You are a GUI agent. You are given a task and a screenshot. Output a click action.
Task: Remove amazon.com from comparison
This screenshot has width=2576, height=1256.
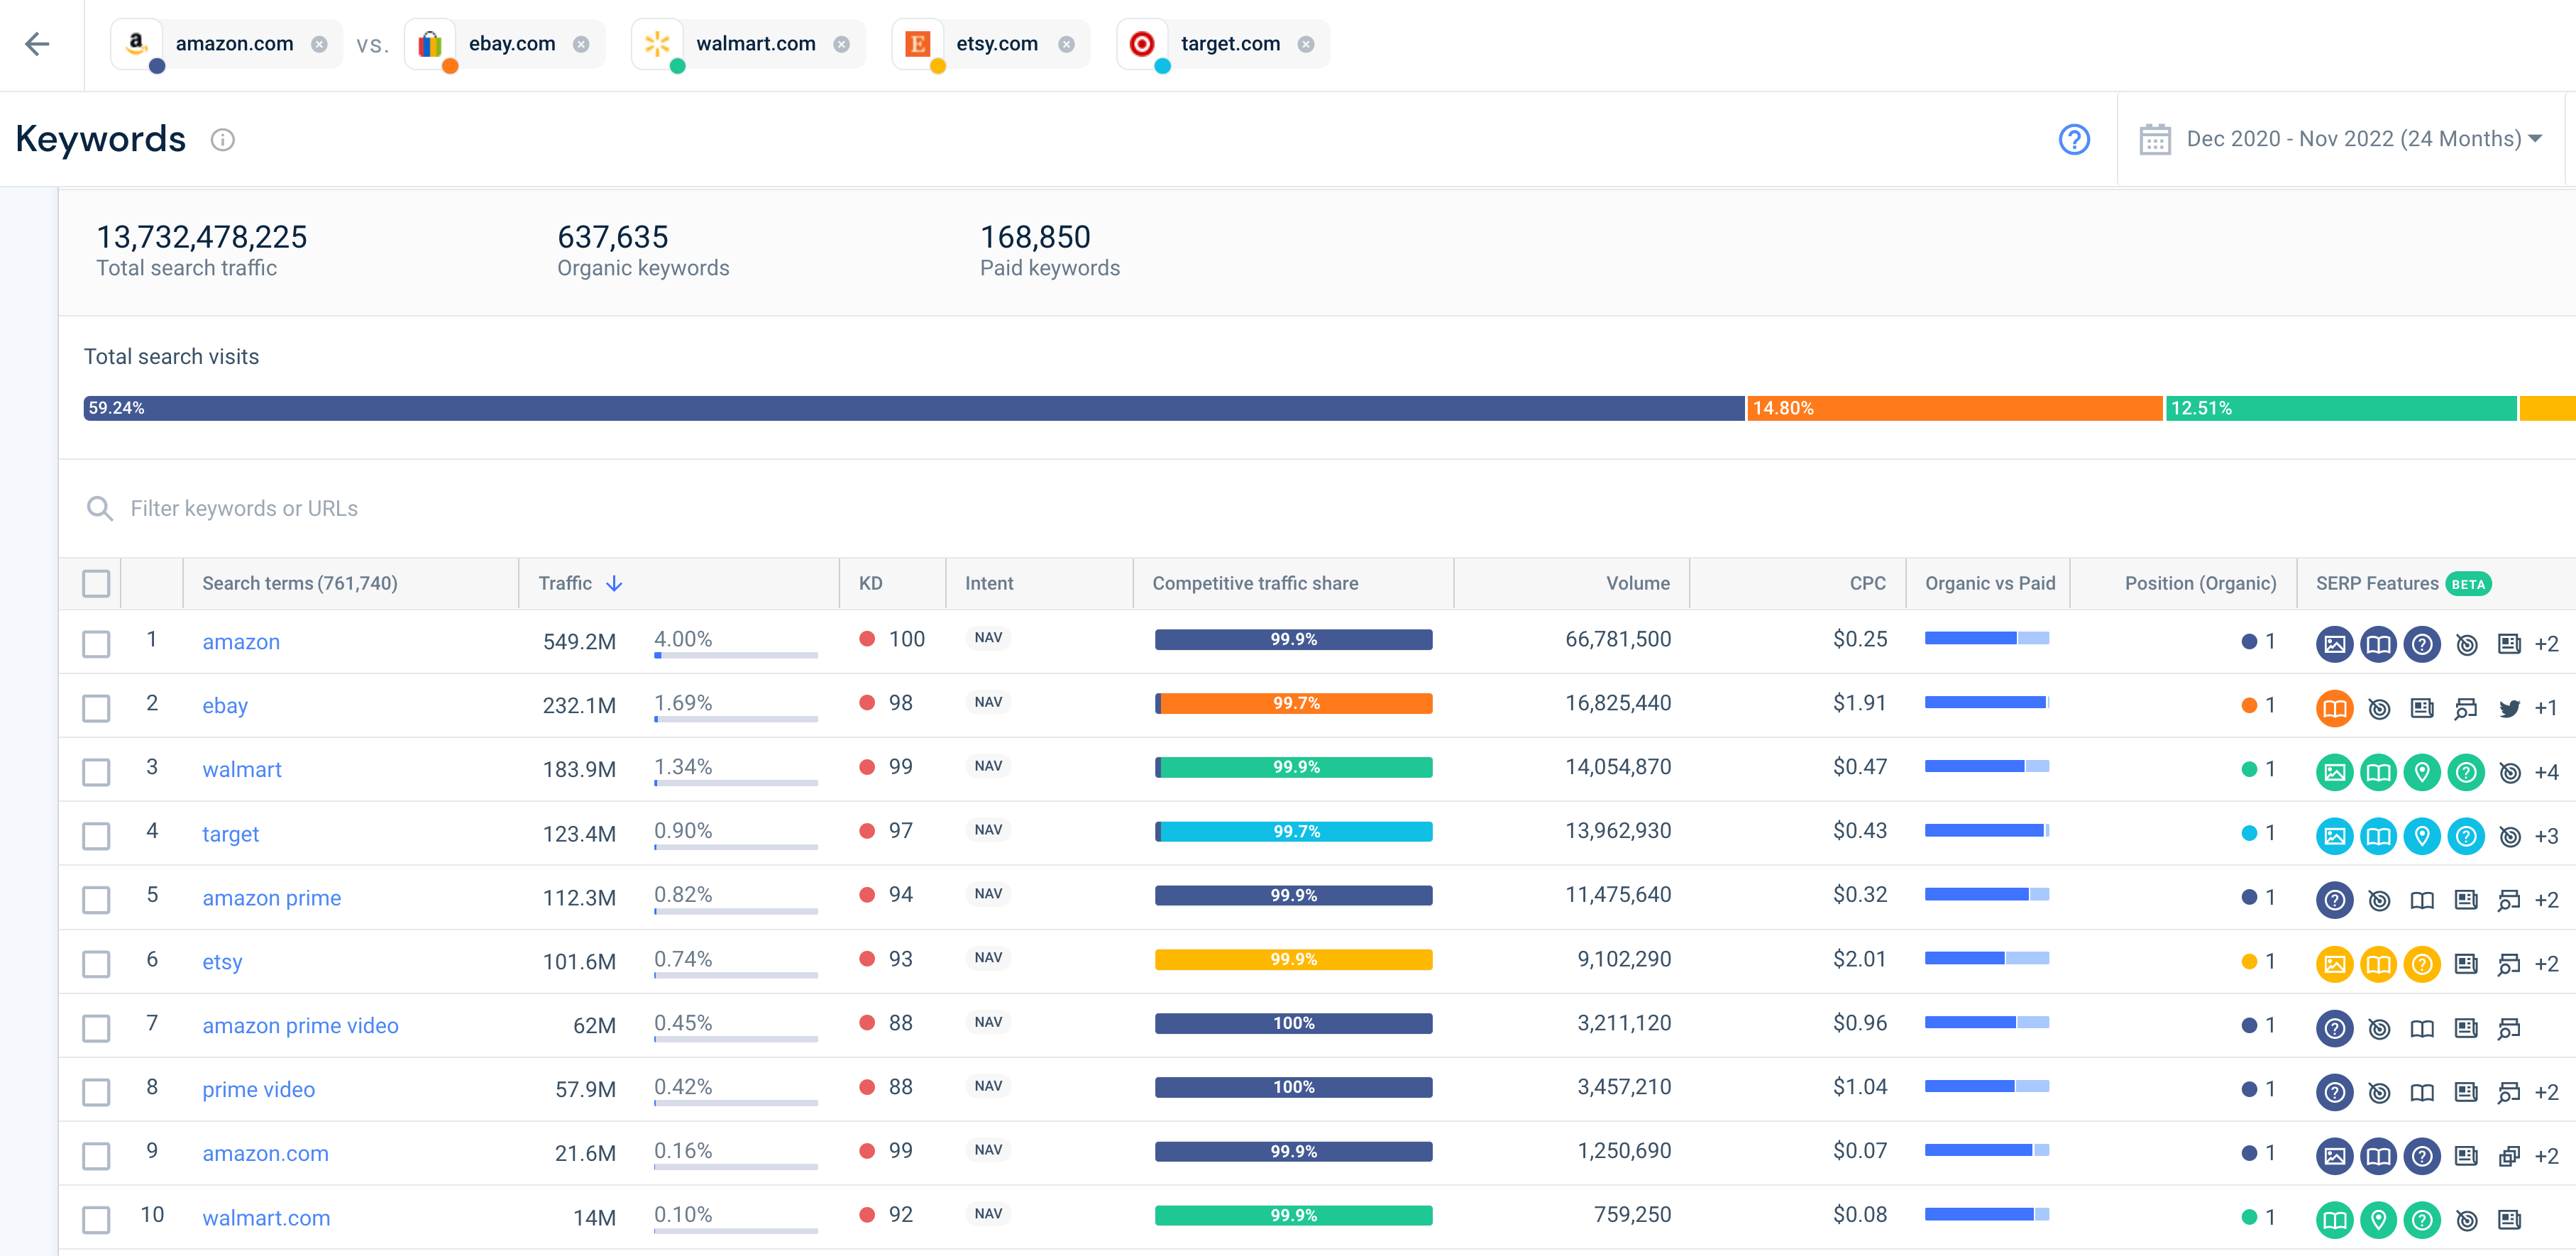click(x=319, y=44)
